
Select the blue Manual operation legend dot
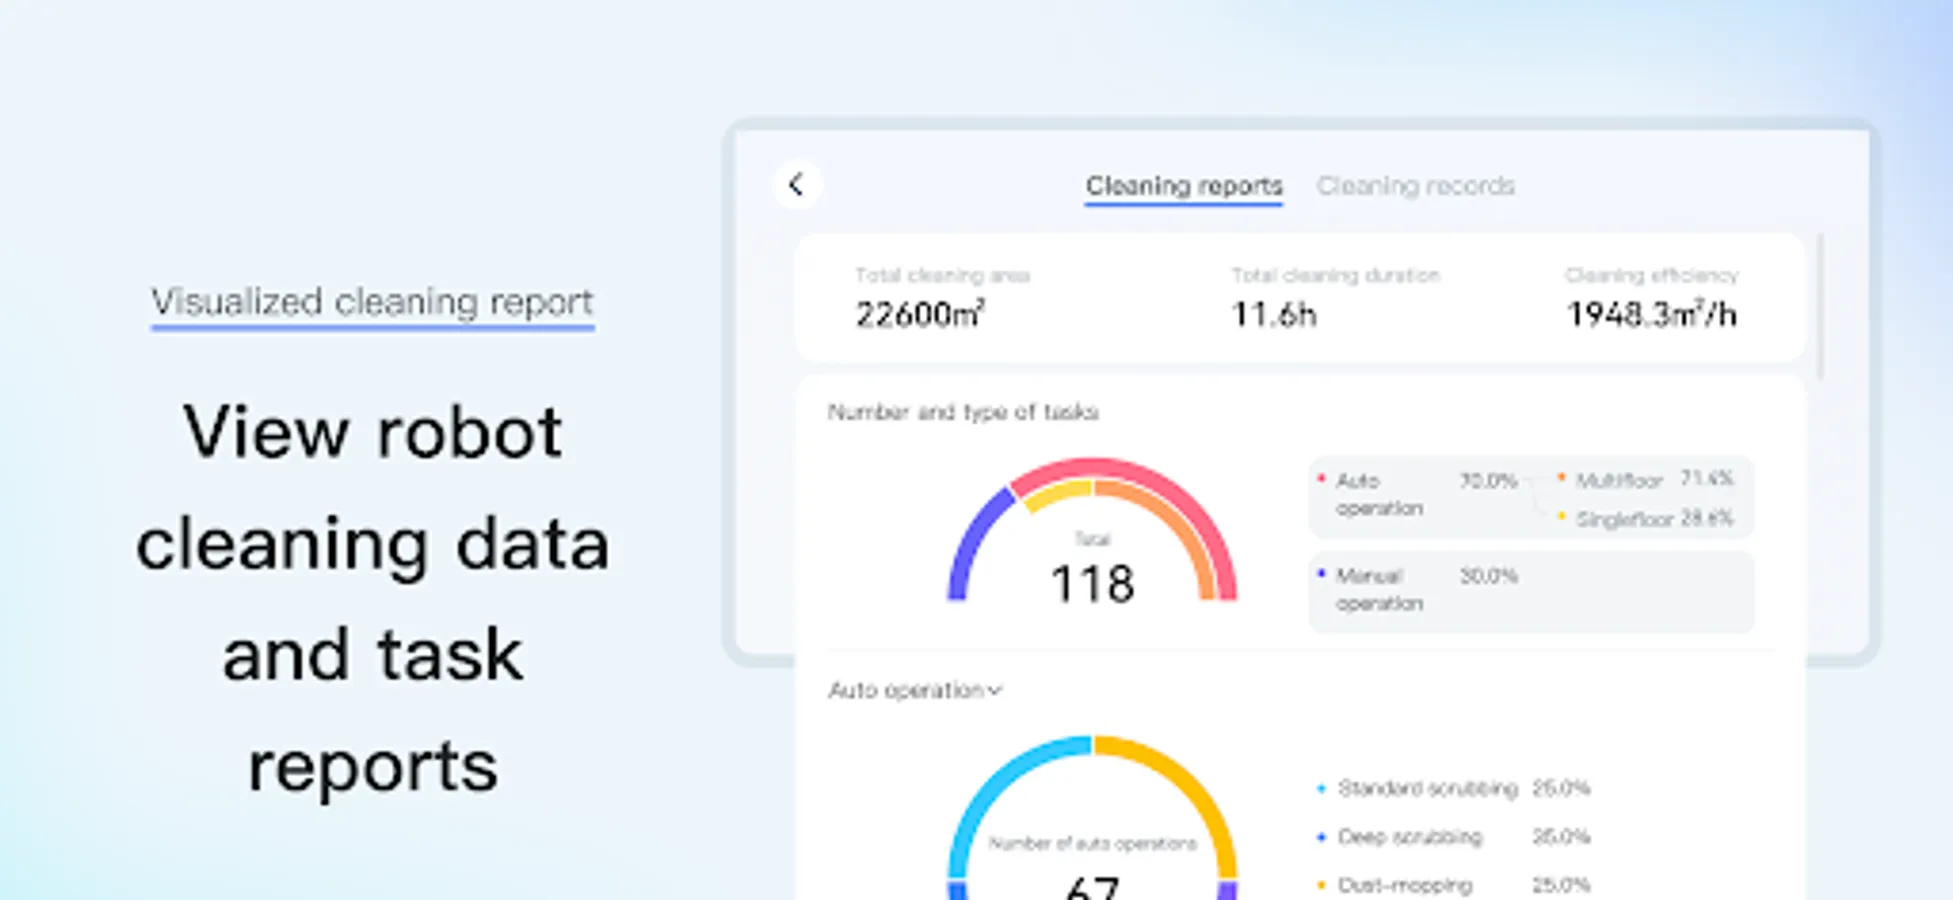pyautogui.click(x=1320, y=575)
